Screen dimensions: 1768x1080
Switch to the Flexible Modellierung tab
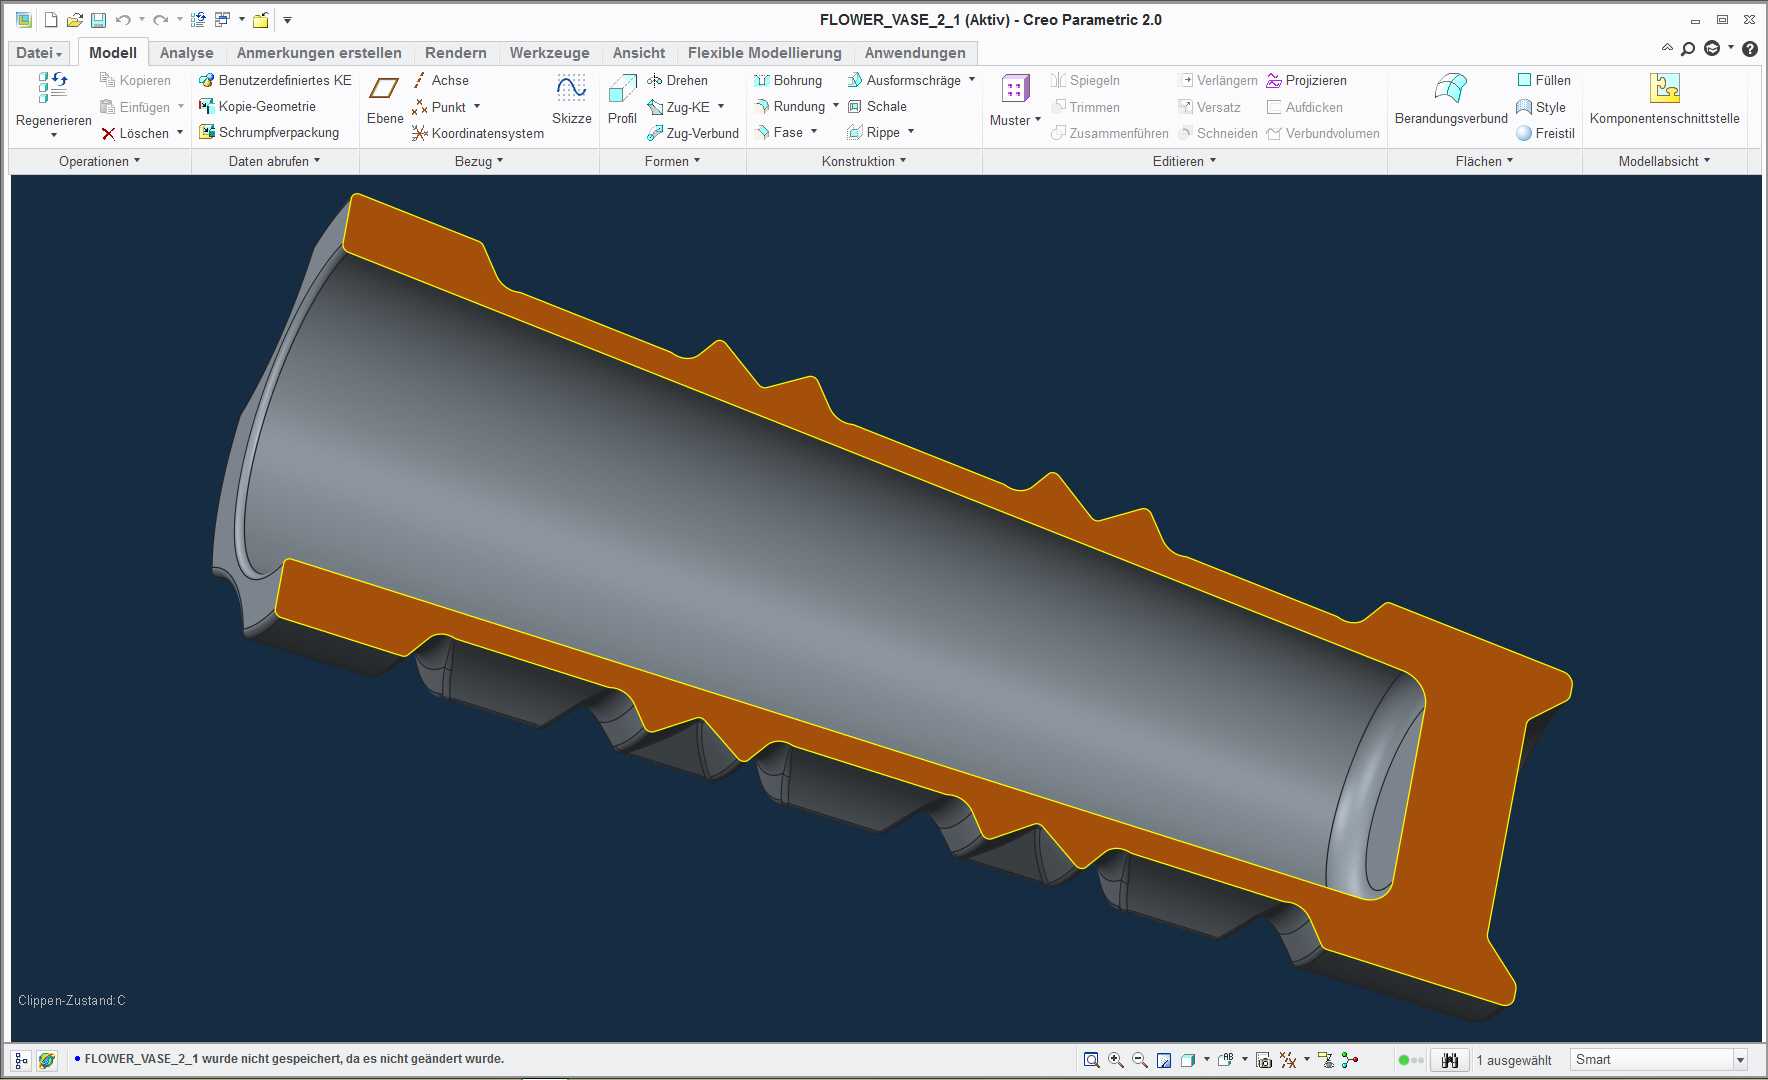click(765, 53)
